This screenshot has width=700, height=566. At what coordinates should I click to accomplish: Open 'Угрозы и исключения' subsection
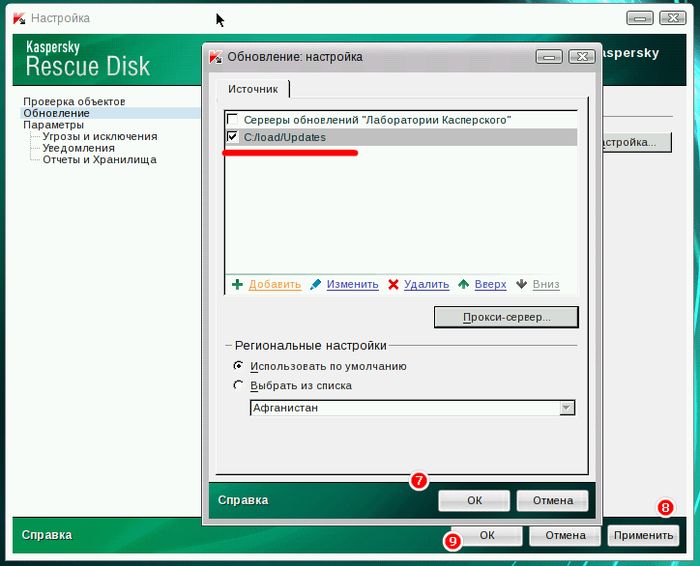(100, 136)
